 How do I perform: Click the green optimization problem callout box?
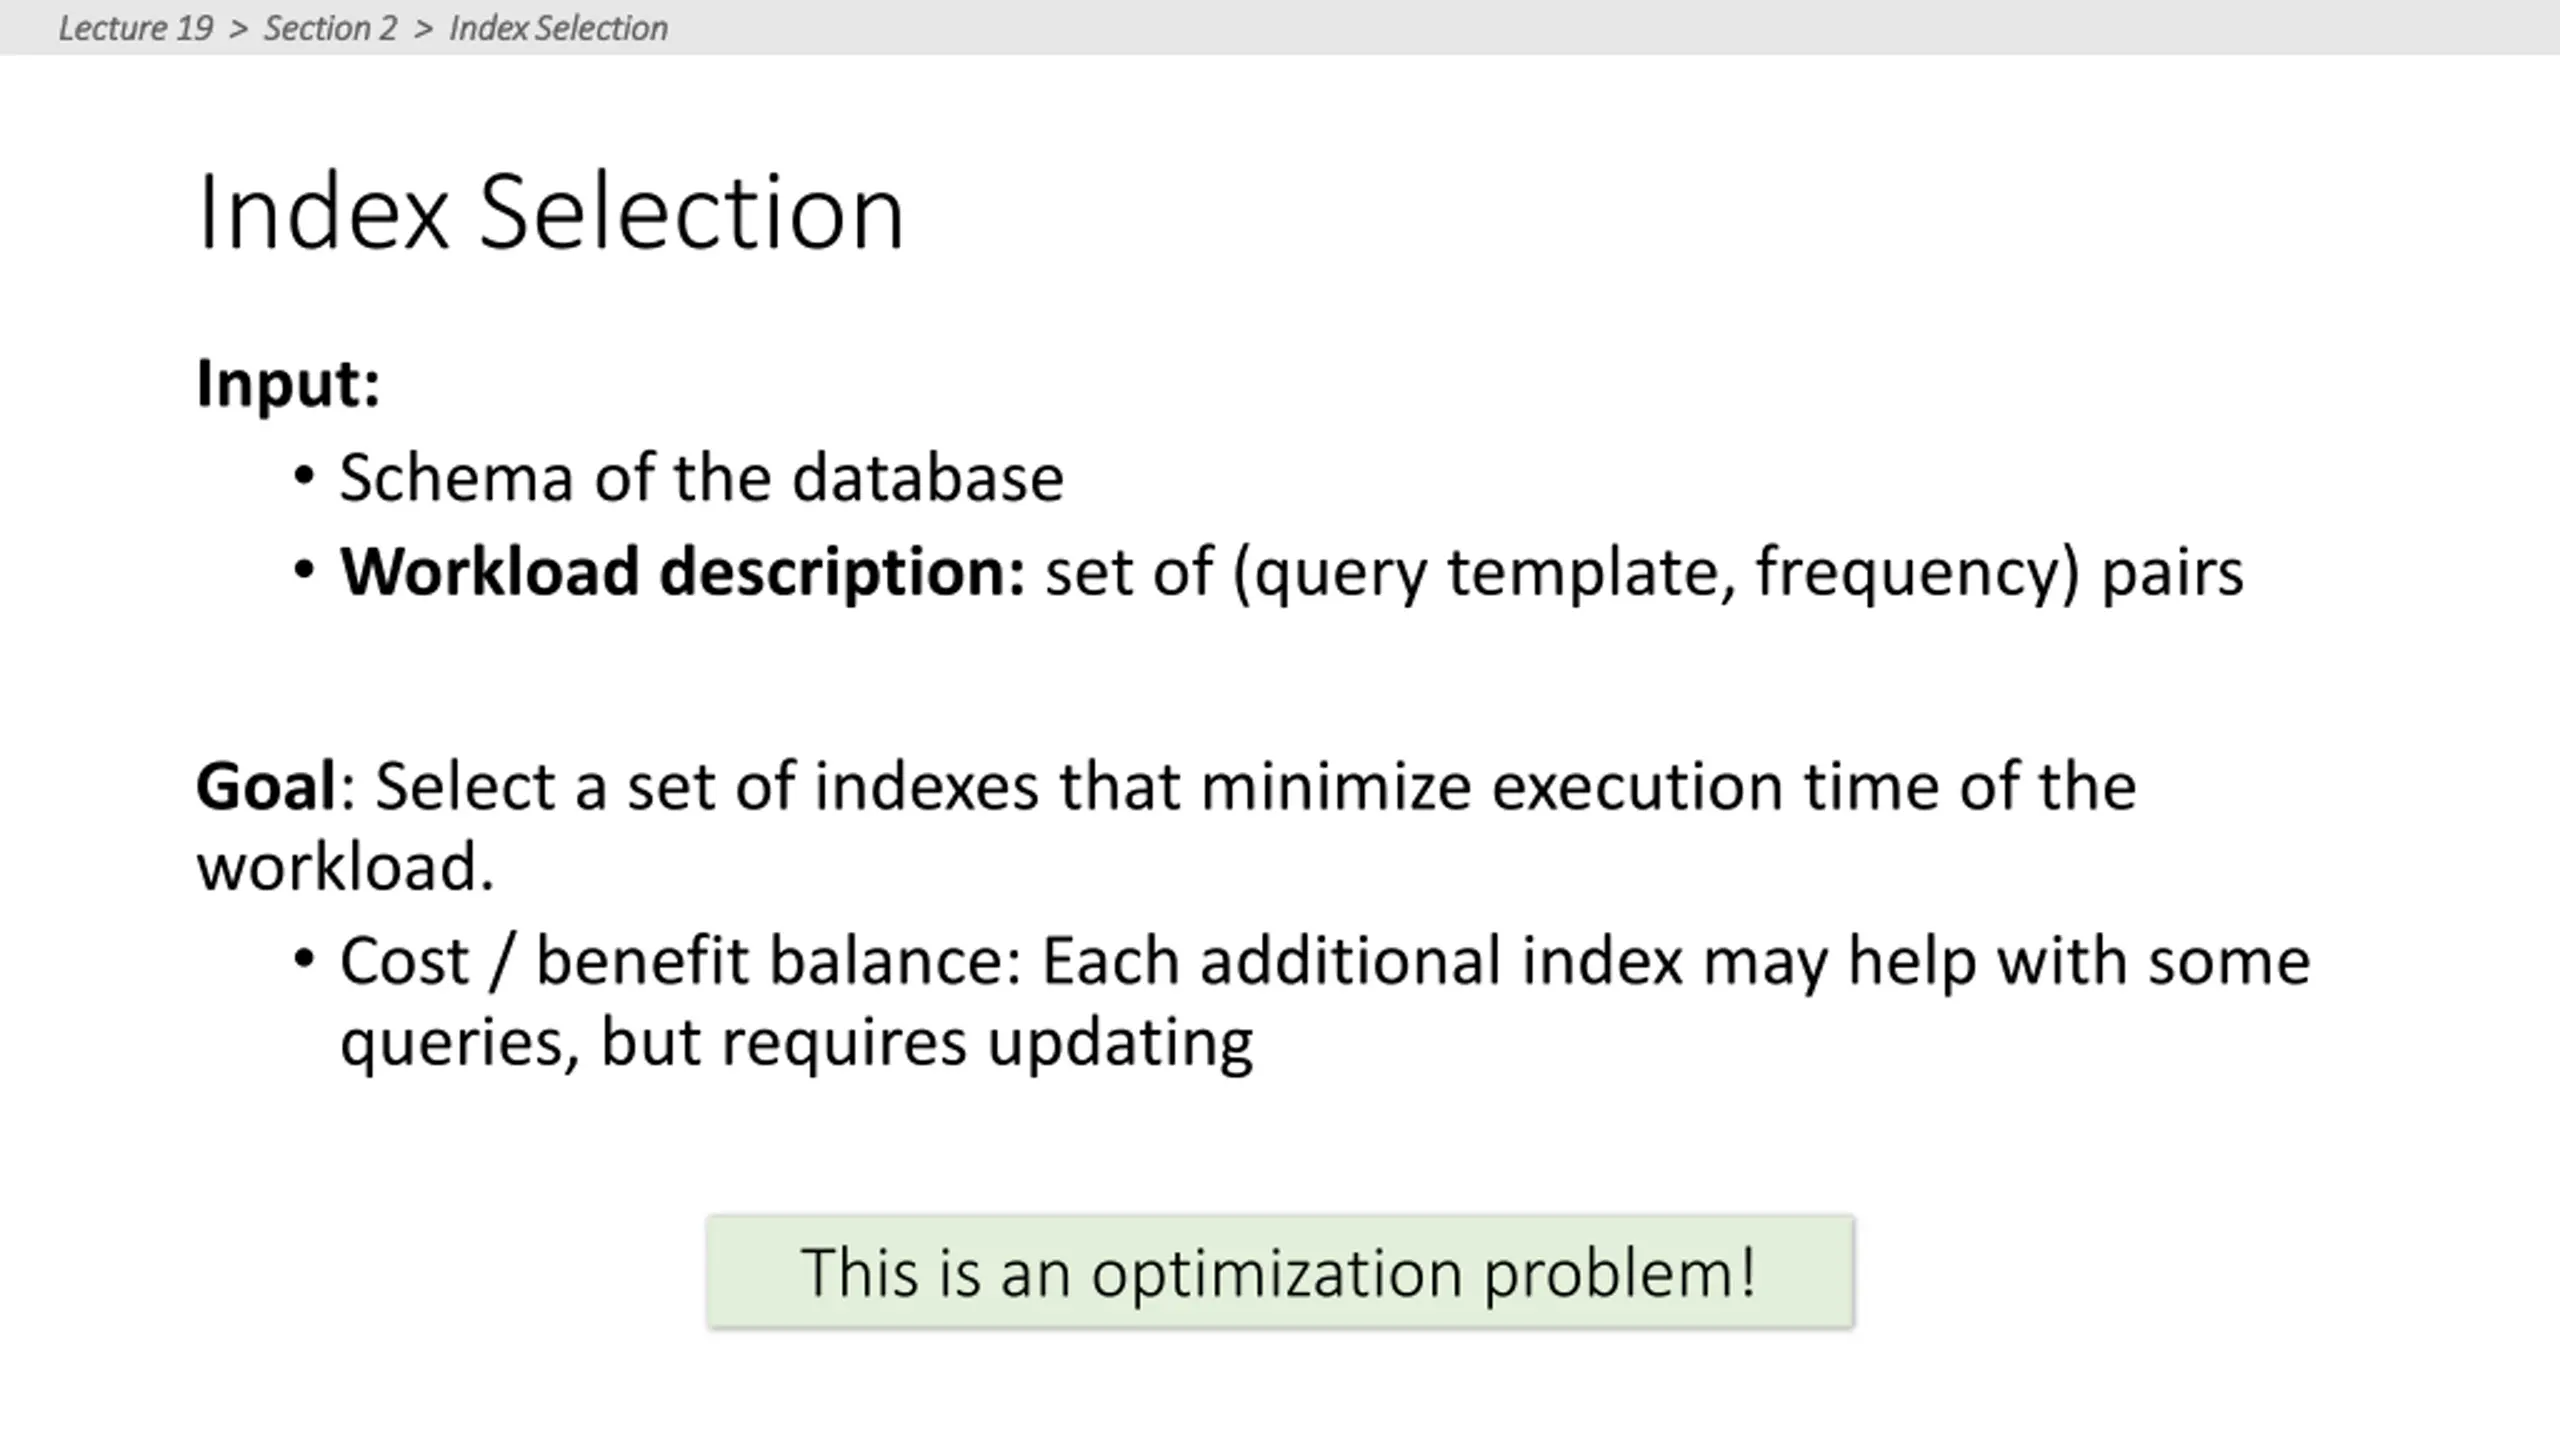click(x=1280, y=1272)
